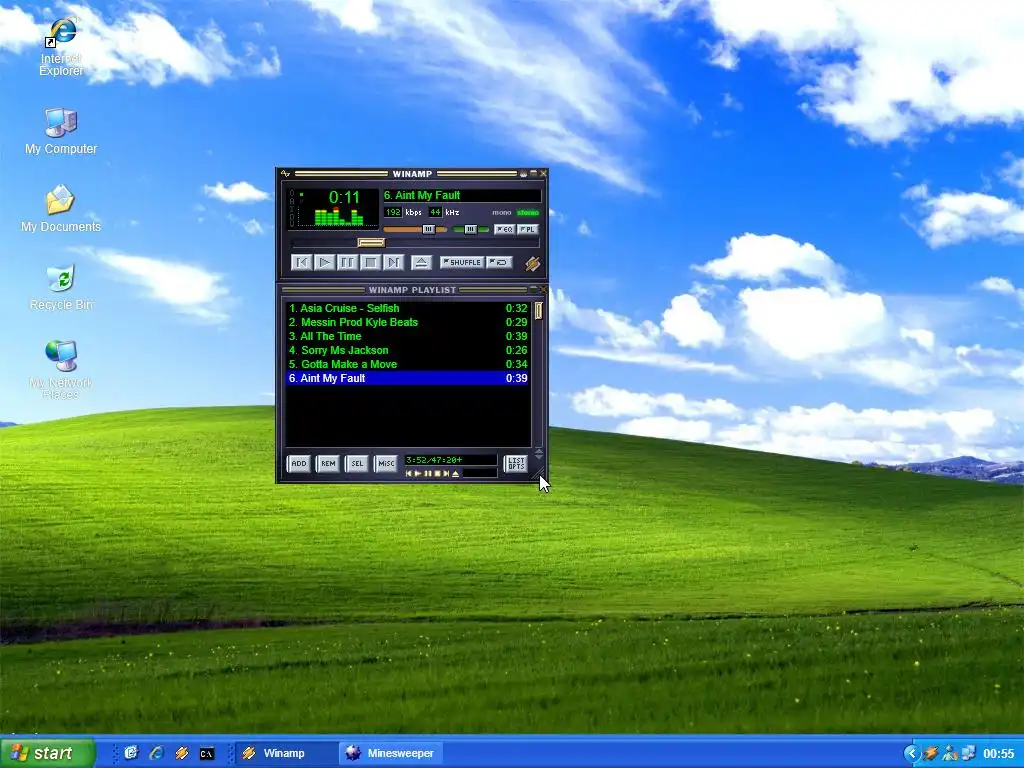The width and height of the screenshot is (1024, 768).
Task: Select '2. Messin Prod Kyle Beats' in playlist
Action: pyautogui.click(x=408, y=322)
